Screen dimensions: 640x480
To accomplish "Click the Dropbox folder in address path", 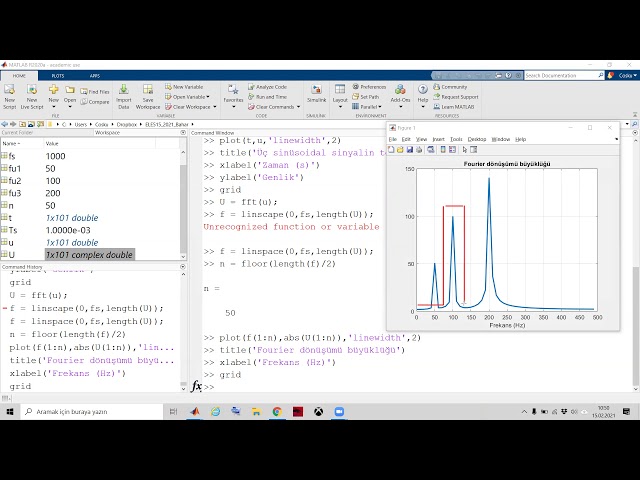I will coord(127,124).
